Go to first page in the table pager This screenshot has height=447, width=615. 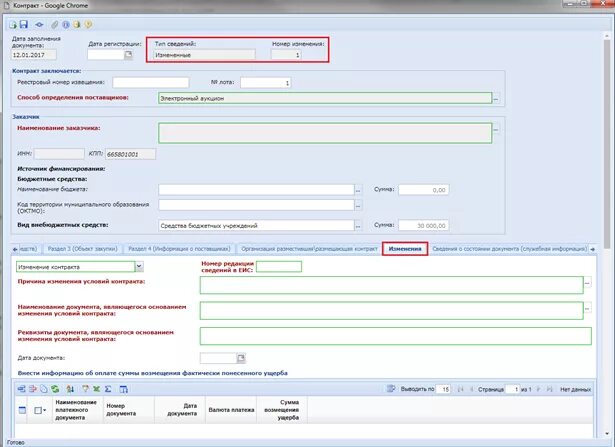pos(460,389)
